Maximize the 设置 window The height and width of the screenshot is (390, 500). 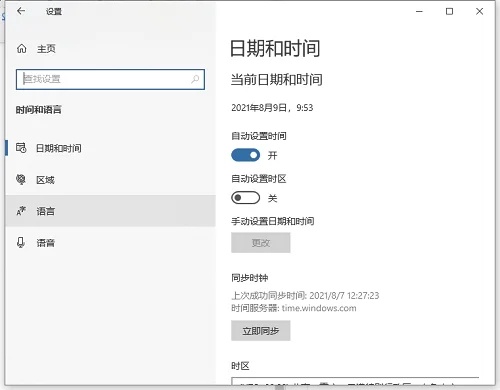pos(449,11)
